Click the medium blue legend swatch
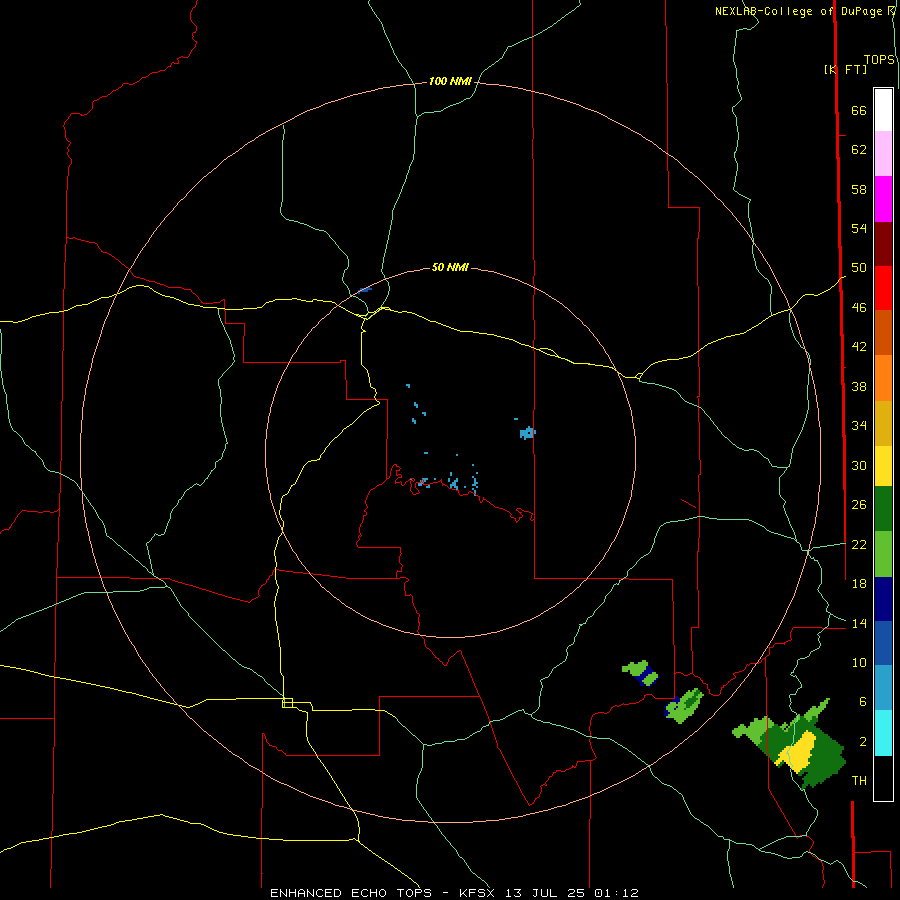900x900 pixels. tap(883, 643)
